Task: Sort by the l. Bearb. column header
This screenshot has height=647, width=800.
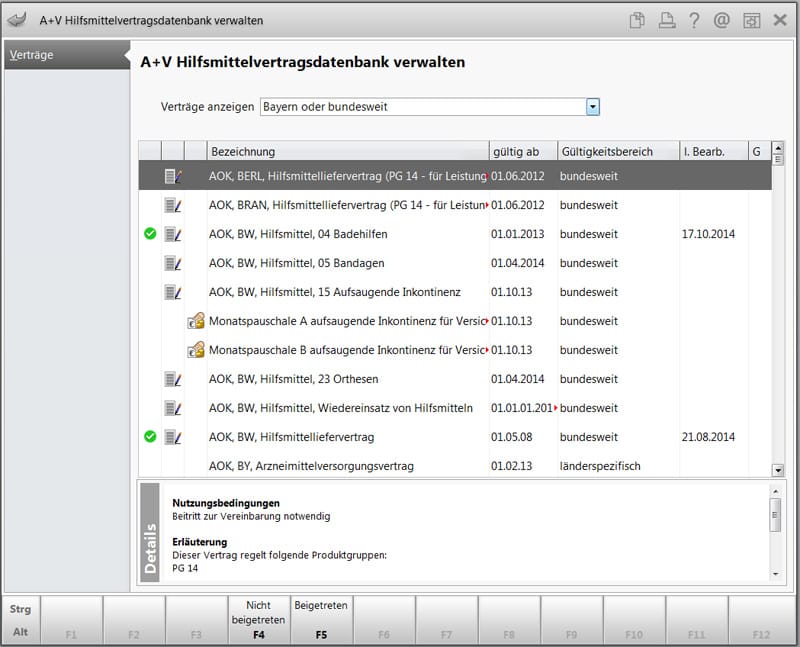Action: pos(714,151)
